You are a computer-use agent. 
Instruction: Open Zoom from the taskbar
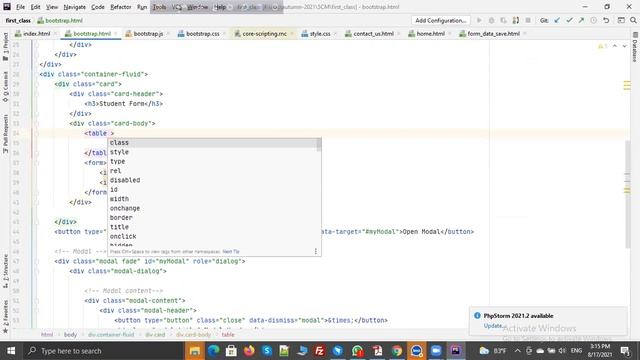pyautogui.click(x=436, y=351)
